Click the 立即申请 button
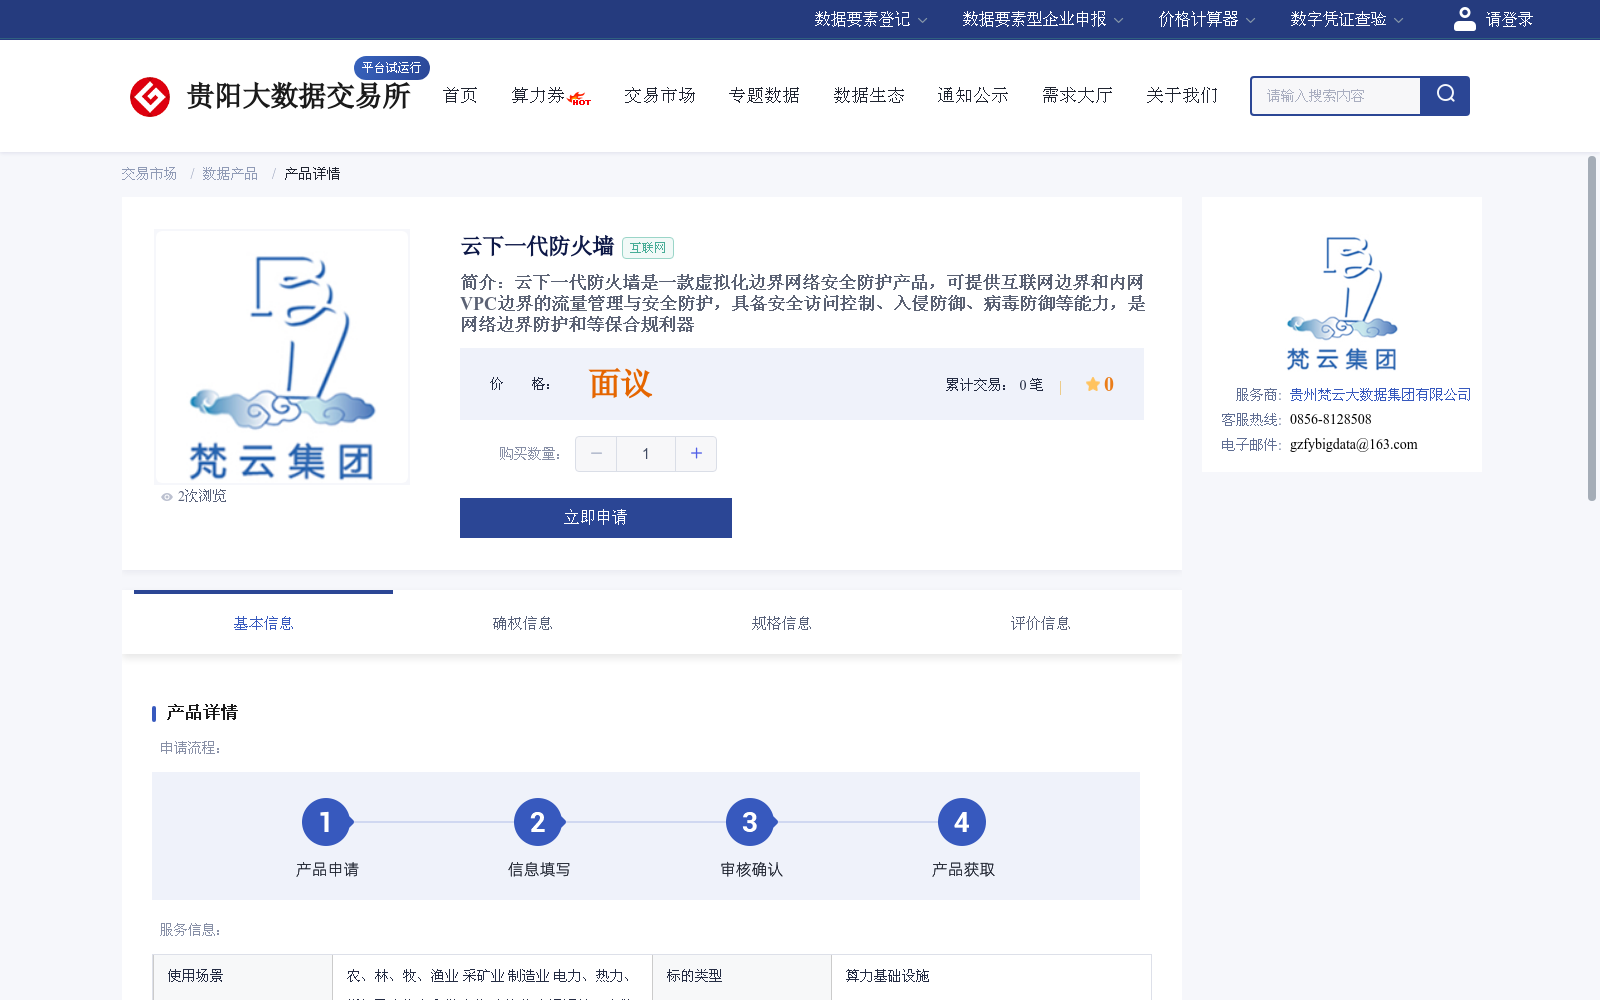 click(596, 518)
